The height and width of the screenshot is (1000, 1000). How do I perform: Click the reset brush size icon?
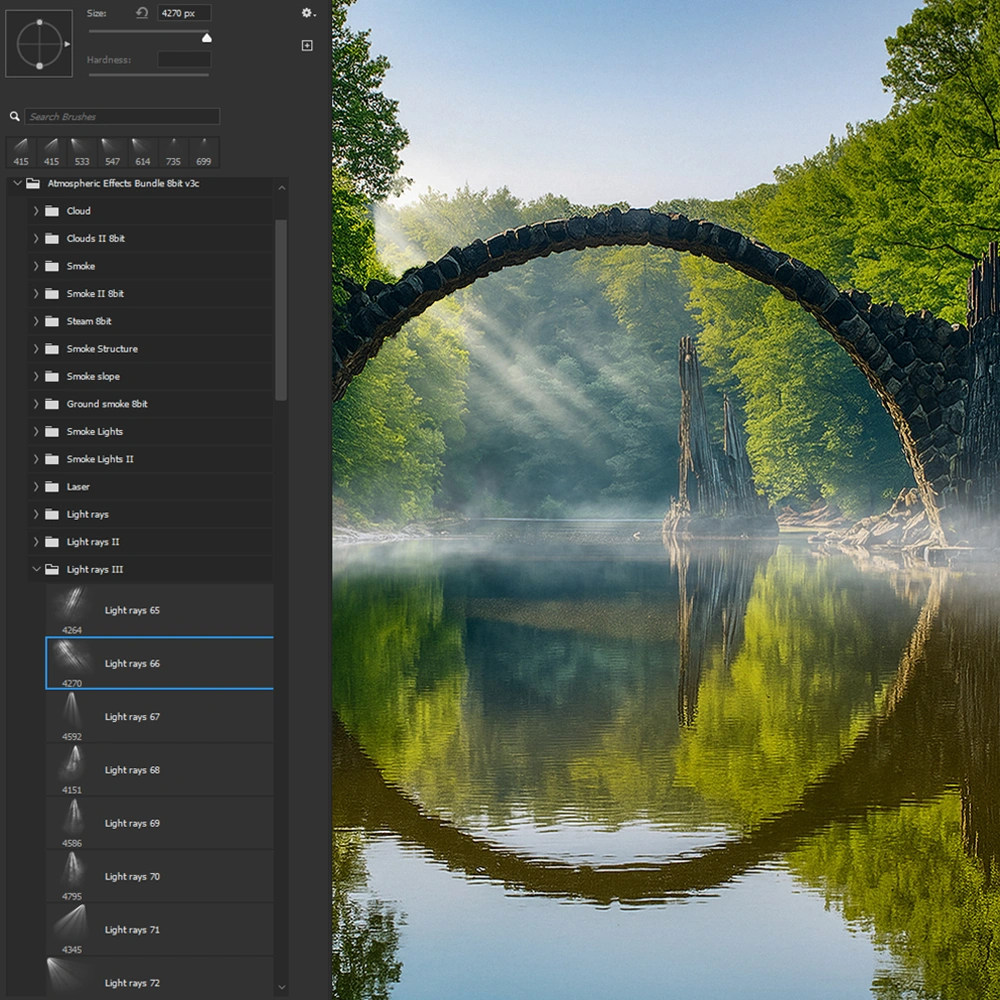pos(142,13)
